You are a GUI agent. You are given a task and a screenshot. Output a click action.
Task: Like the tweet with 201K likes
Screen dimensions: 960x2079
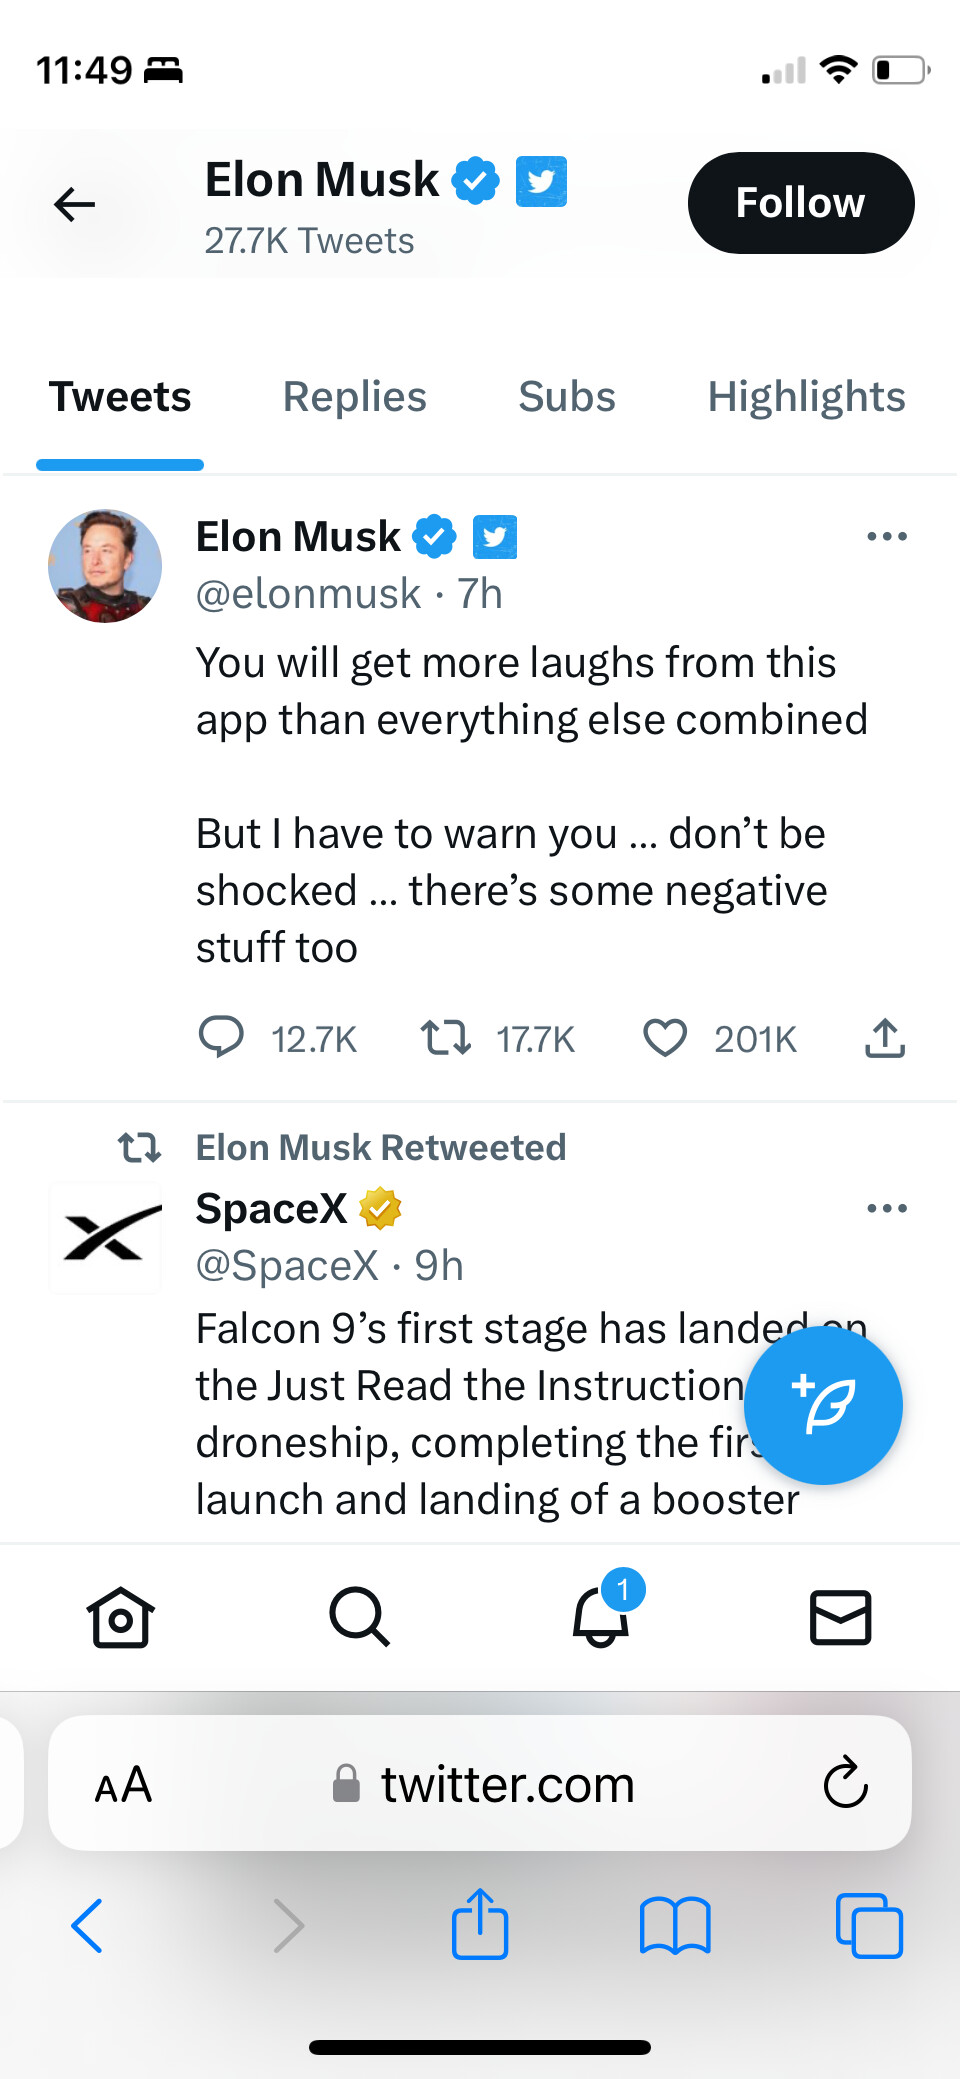point(665,1037)
